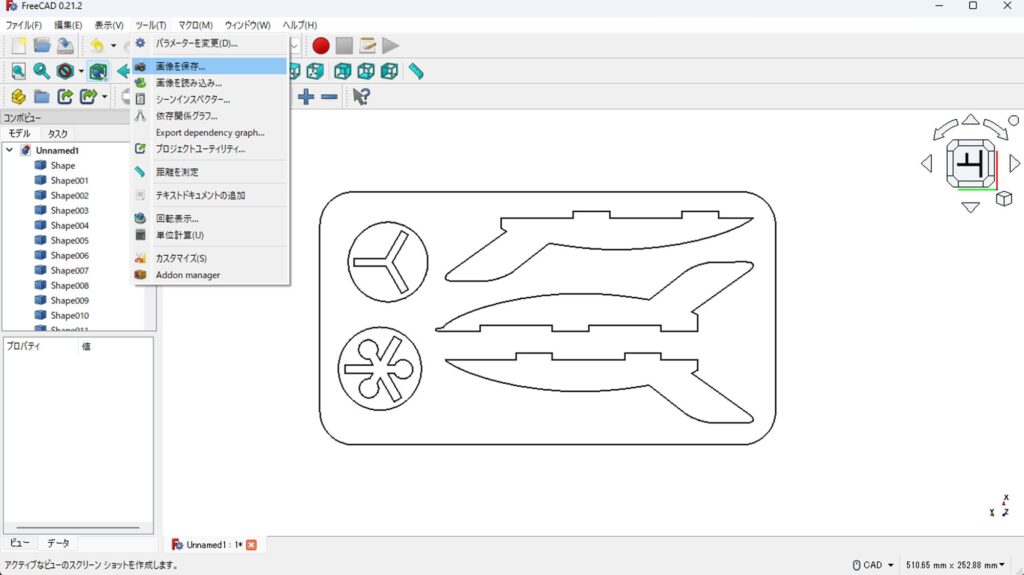Screen dimensions: 1024x575
Task: Click the blue plus icon
Action: pyautogui.click(x=306, y=97)
